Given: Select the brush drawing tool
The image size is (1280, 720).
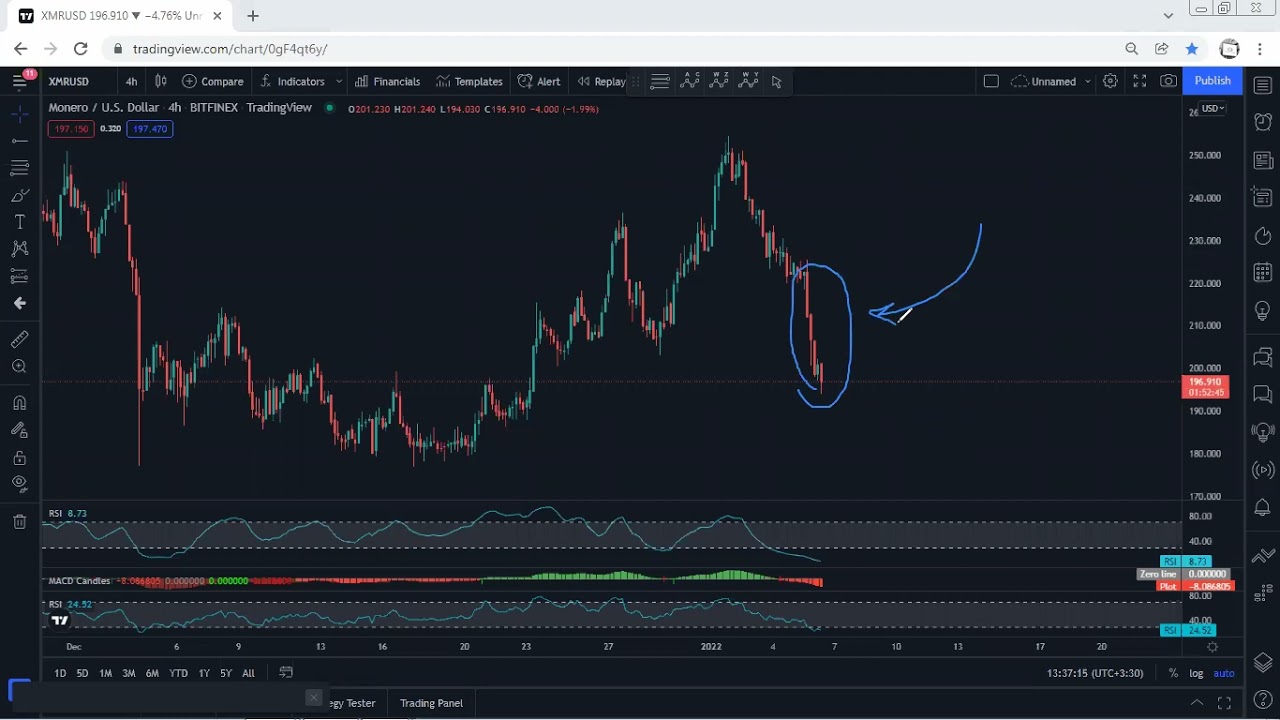Looking at the screenshot, I should (x=19, y=195).
